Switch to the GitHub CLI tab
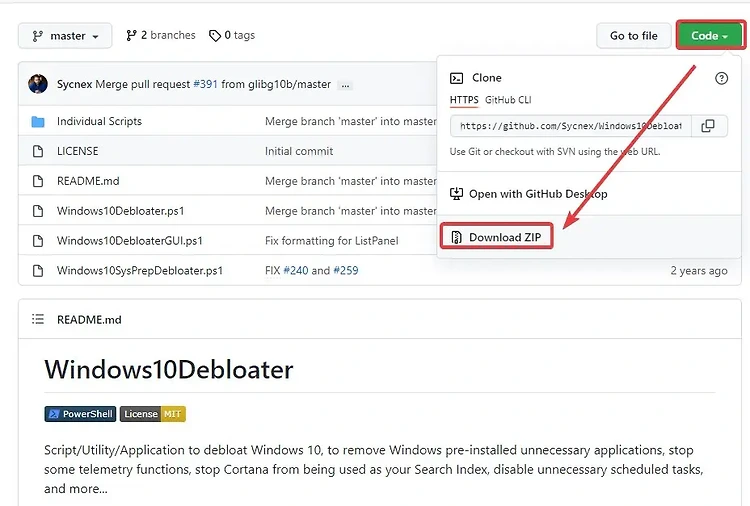This screenshot has height=506, width=750. tap(508, 100)
